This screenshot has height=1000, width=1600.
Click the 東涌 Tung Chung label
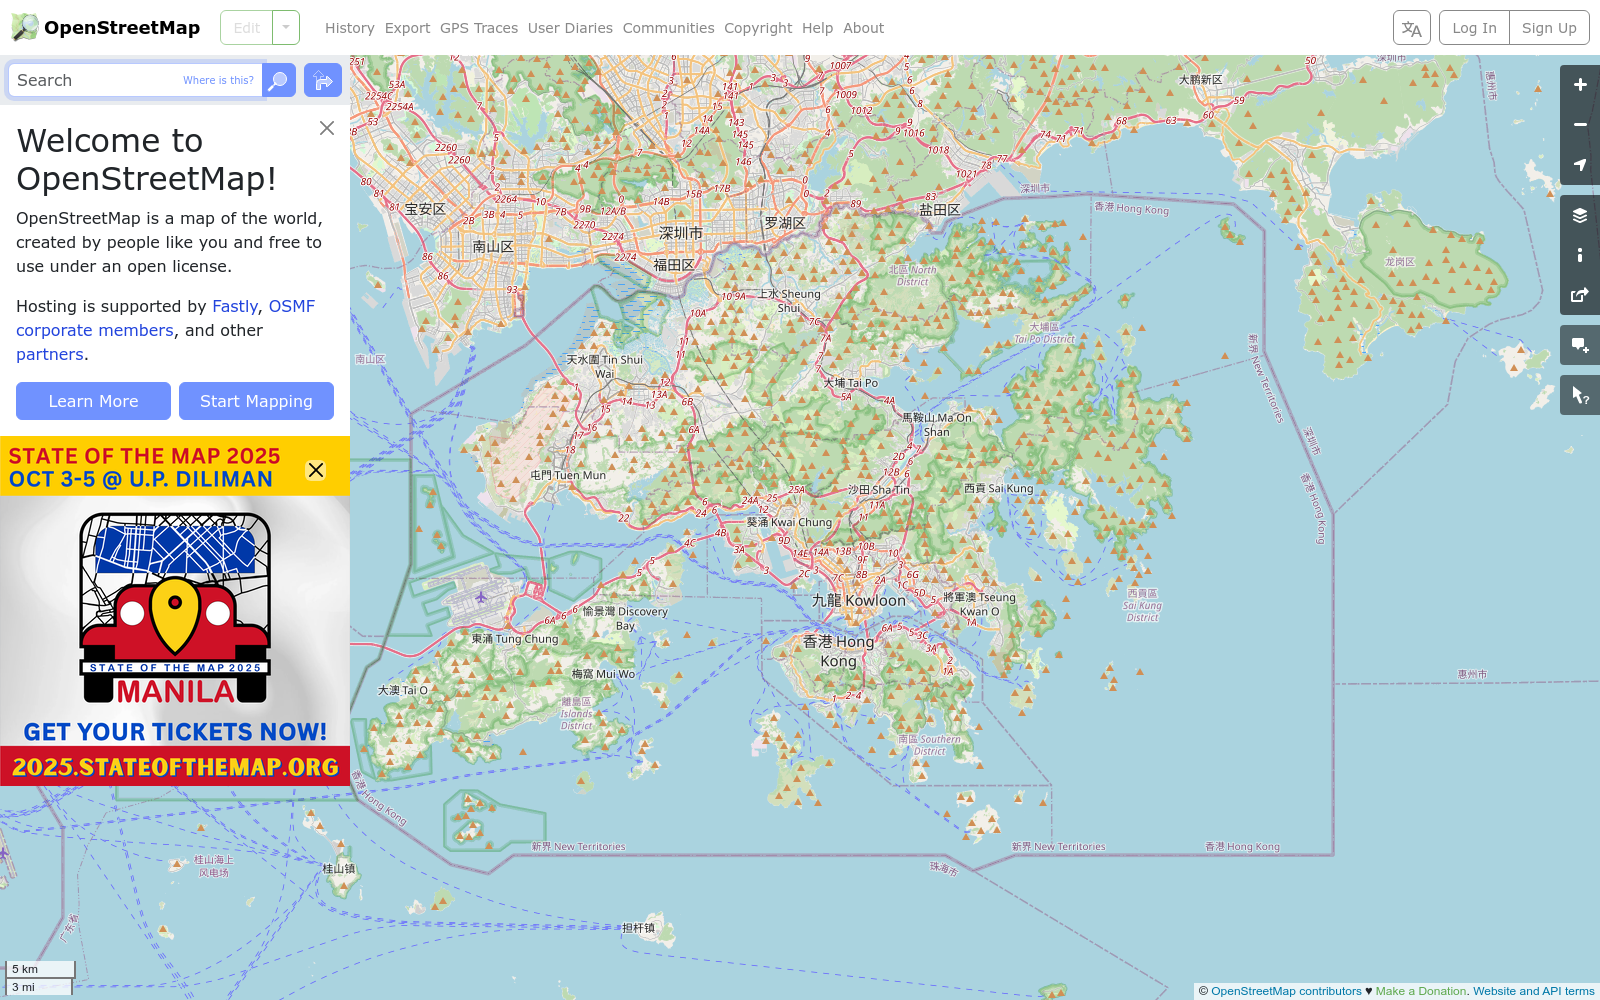515,638
